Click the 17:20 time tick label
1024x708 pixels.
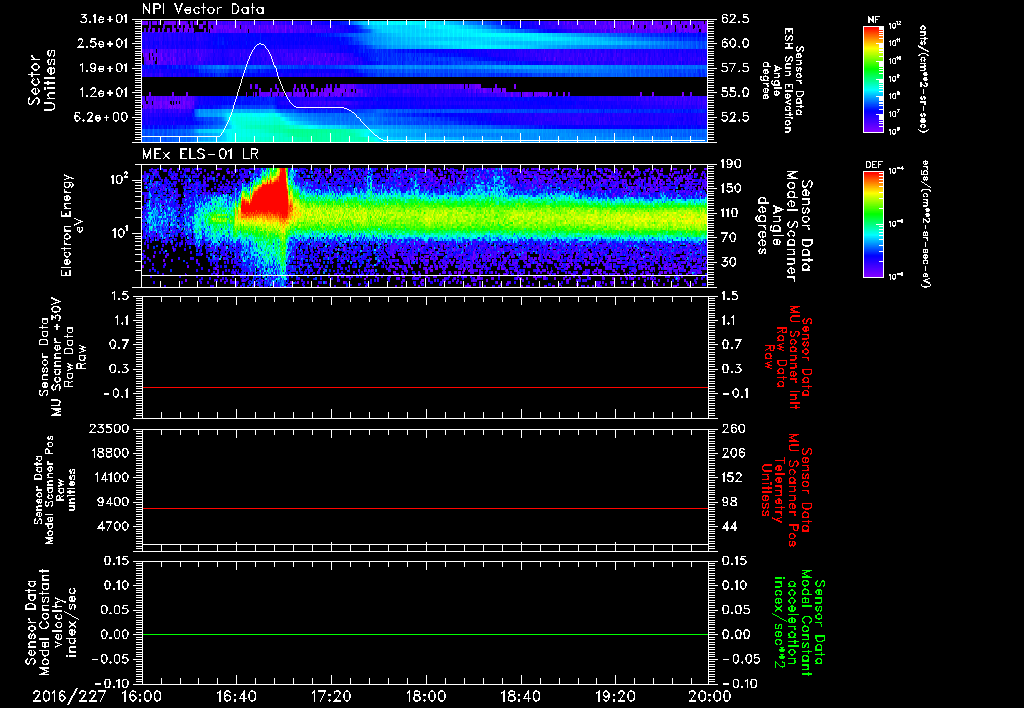(x=331, y=696)
